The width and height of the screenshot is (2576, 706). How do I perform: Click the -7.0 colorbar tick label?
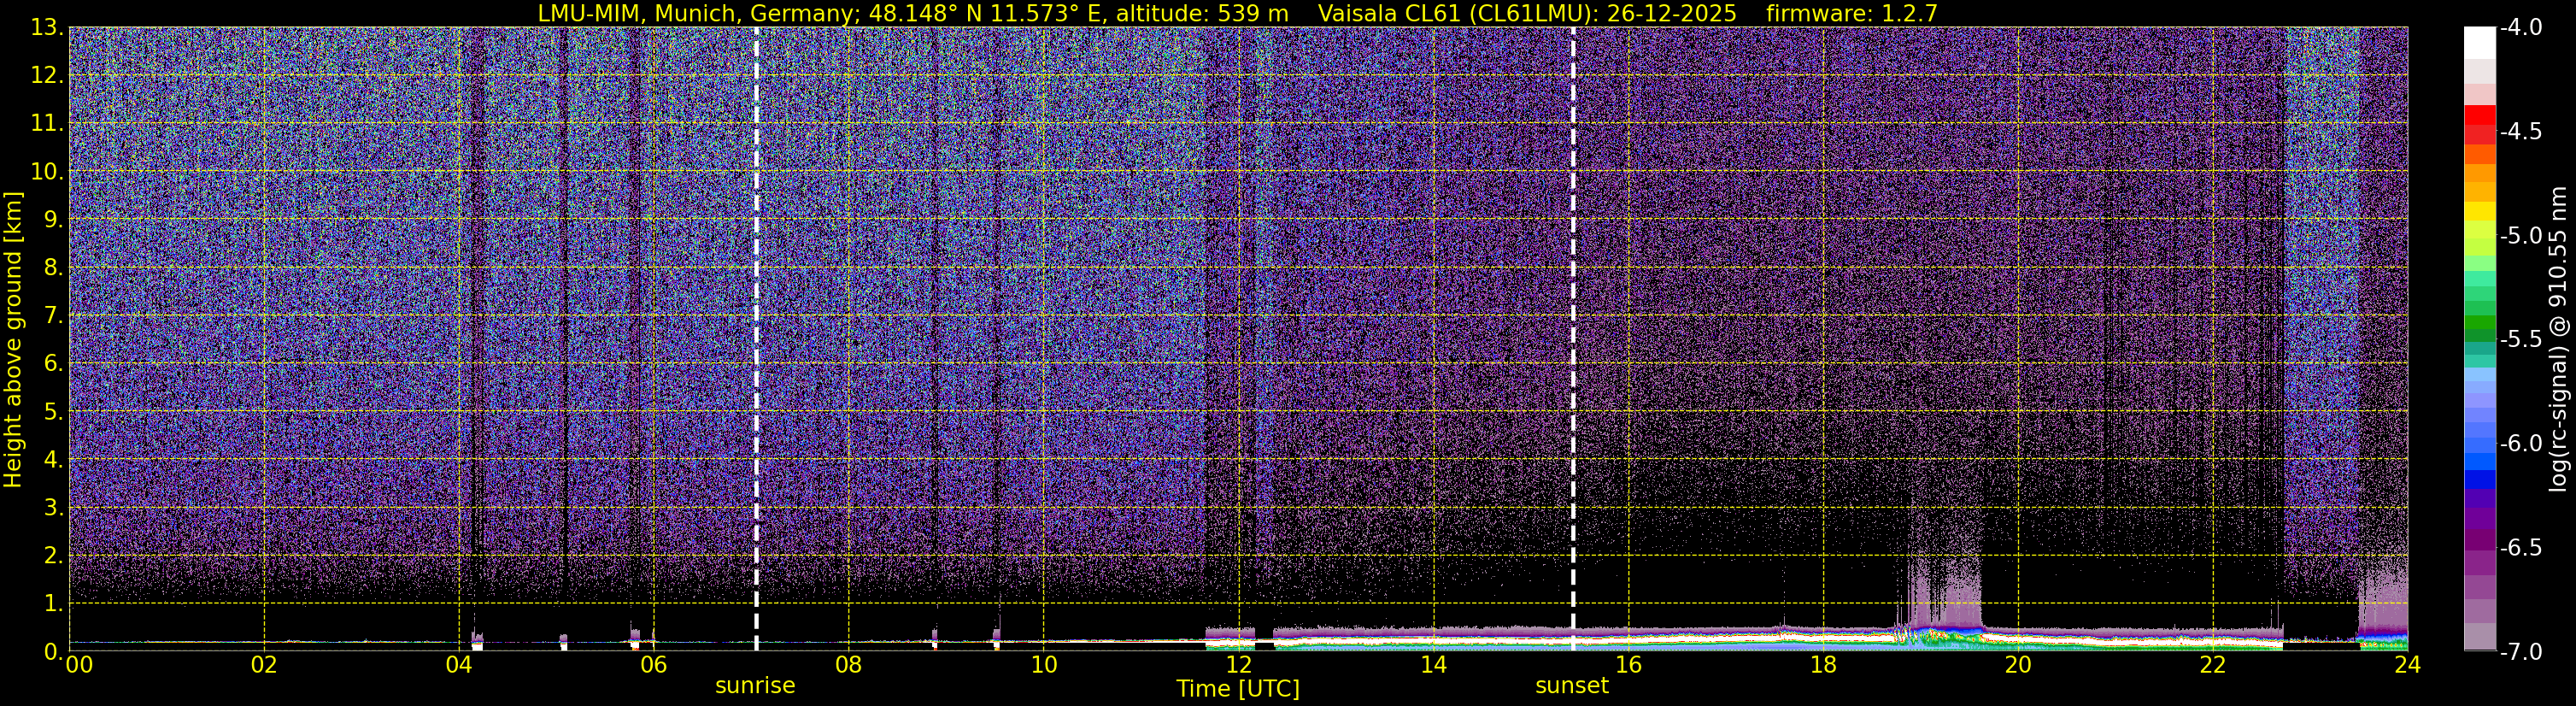(x=2520, y=652)
